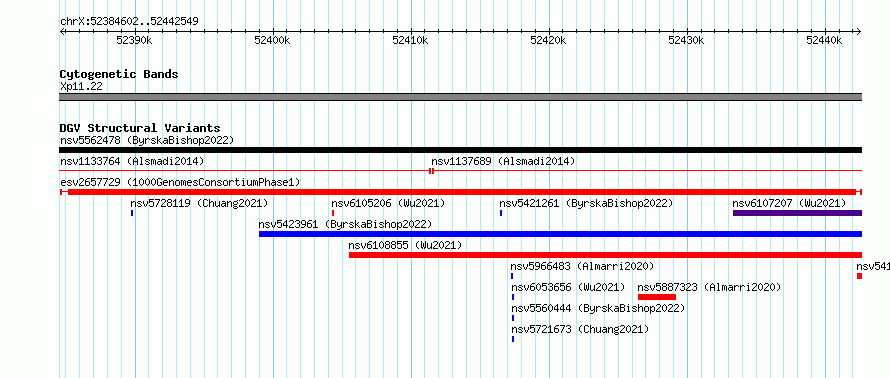Screen dimensions: 890x378
Task: Click the black nsv5562478 variant bar
Action: tap(460, 150)
